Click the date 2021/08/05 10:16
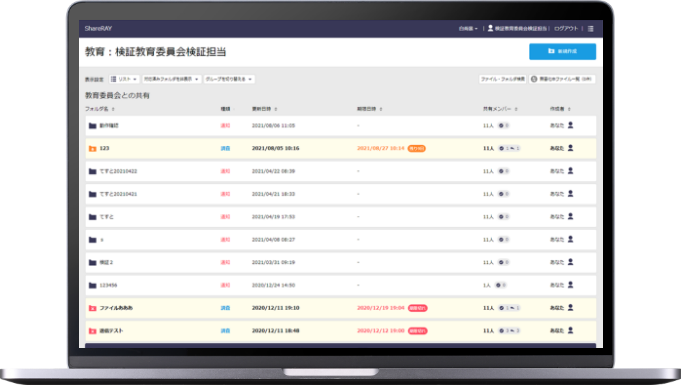681x385 pixels. tap(275, 148)
